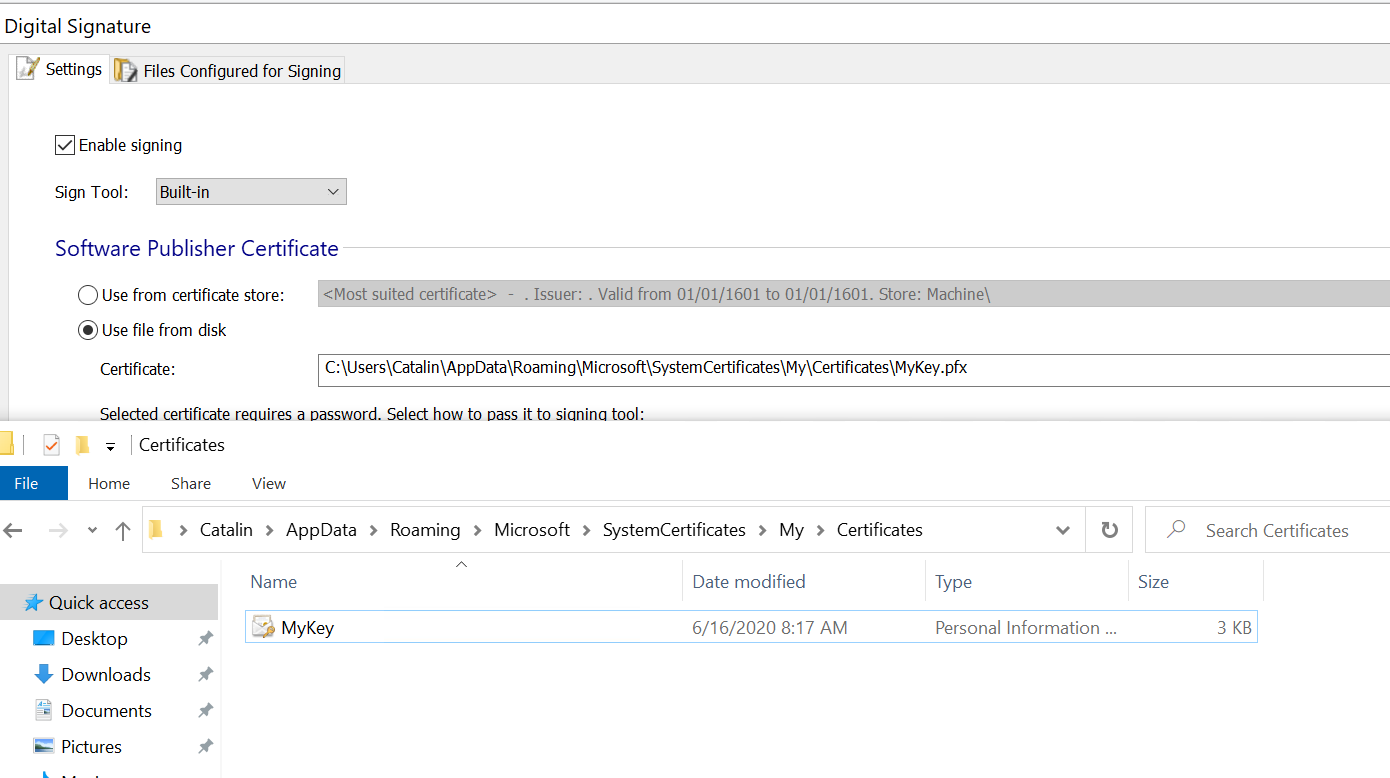Click the New folder quick access icon
This screenshot has width=1390, height=778.
tap(82, 445)
